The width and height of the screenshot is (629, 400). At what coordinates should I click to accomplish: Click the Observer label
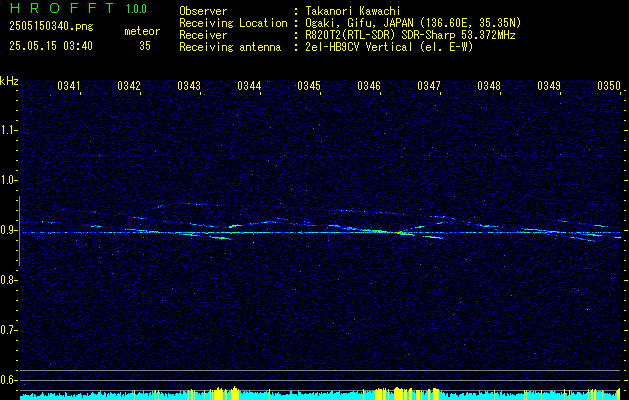[x=203, y=11]
